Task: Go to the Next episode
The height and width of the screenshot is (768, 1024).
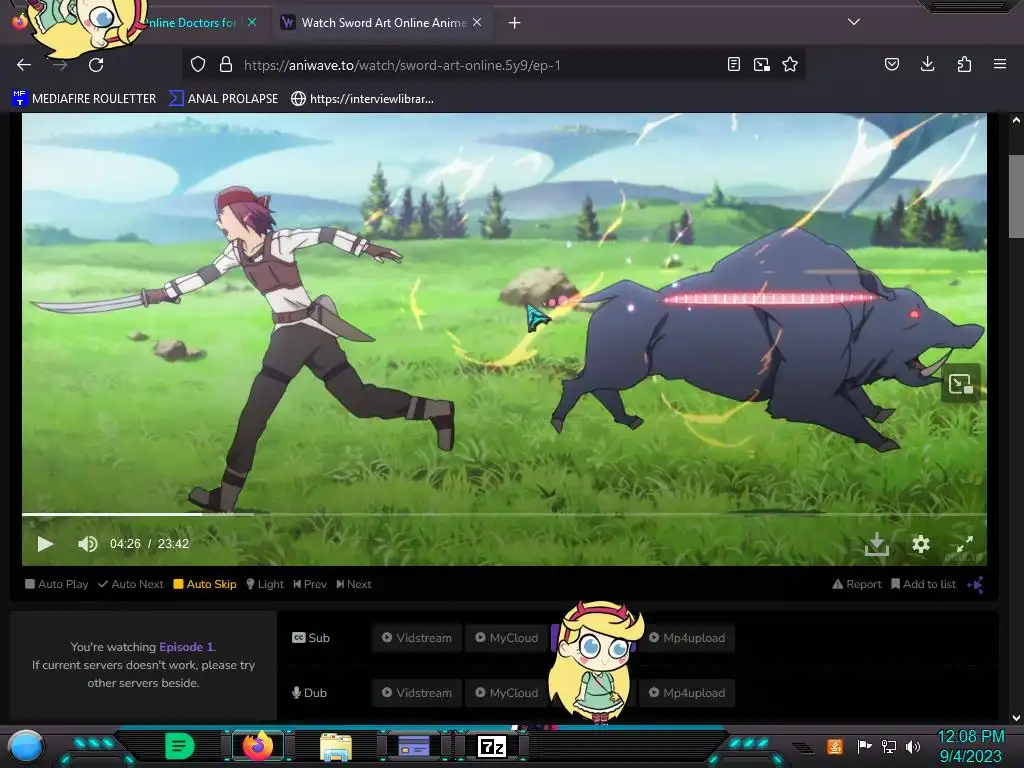Action: [x=354, y=584]
